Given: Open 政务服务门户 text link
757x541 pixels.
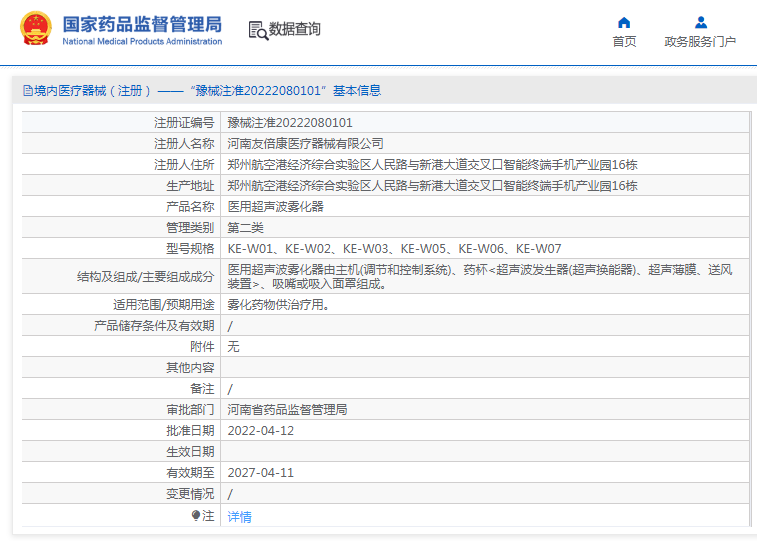Looking at the screenshot, I should point(700,42).
